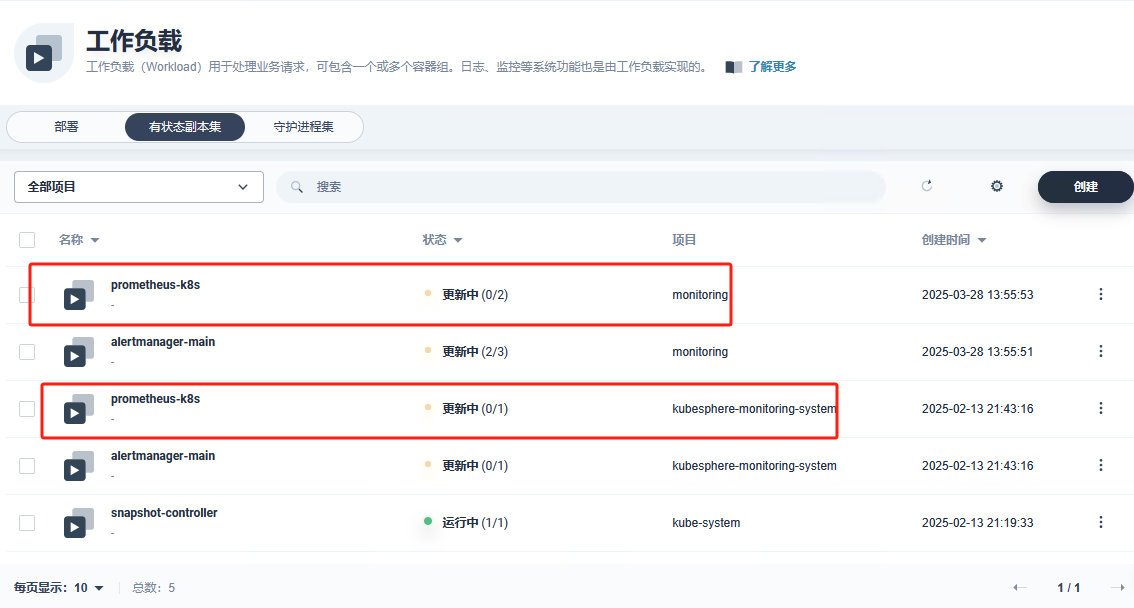The image size is (1134, 608).
Task: Check the box for prometheus-k8s in kubesphere-monitoring-system
Action: tap(27, 409)
